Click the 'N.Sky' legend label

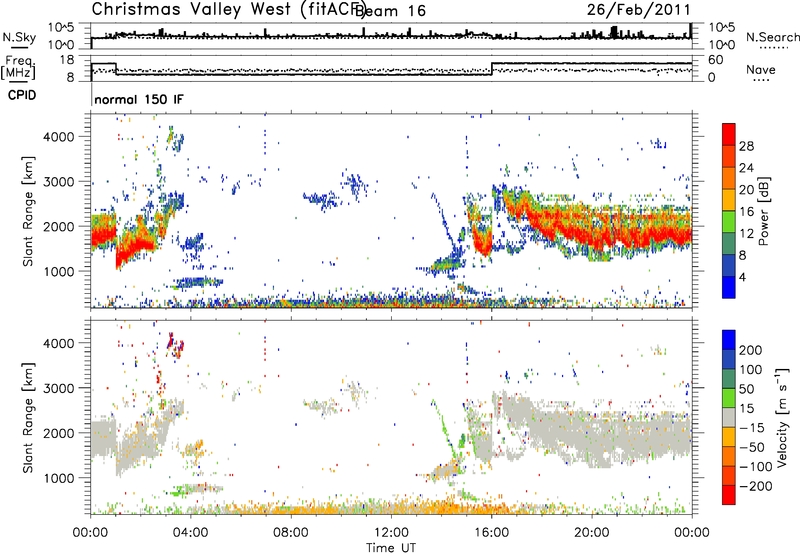(x=19, y=37)
